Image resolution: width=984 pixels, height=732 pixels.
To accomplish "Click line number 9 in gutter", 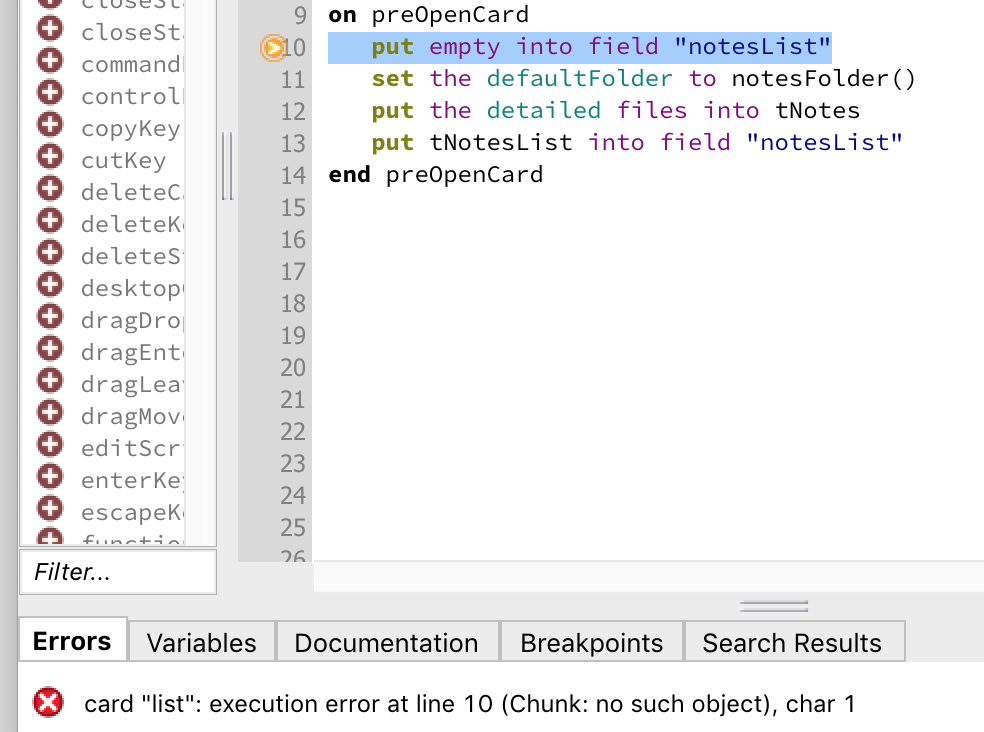I will click(300, 15).
